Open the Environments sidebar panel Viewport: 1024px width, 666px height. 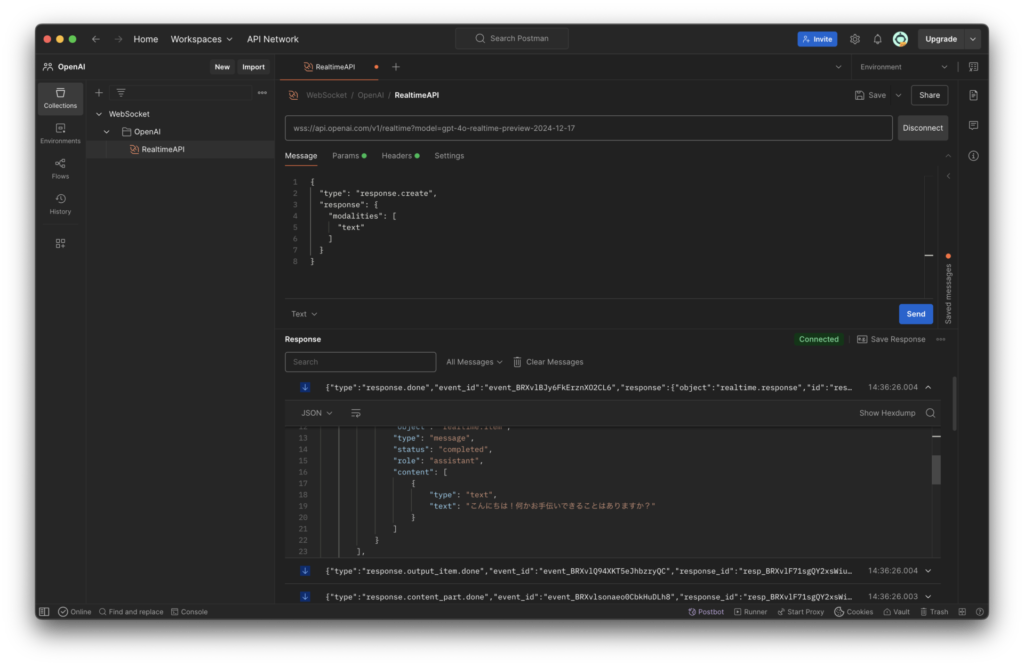pyautogui.click(x=60, y=133)
